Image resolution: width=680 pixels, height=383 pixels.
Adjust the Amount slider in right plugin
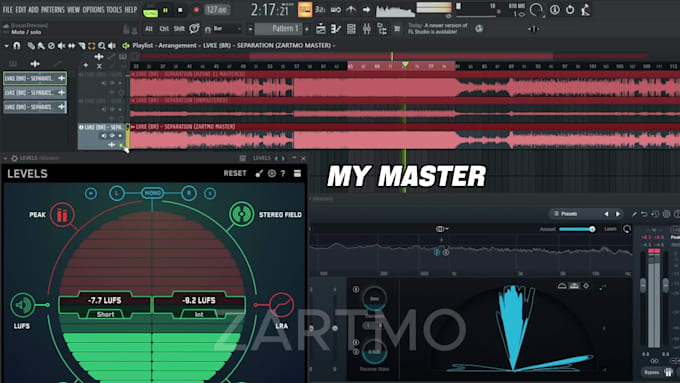[576, 229]
